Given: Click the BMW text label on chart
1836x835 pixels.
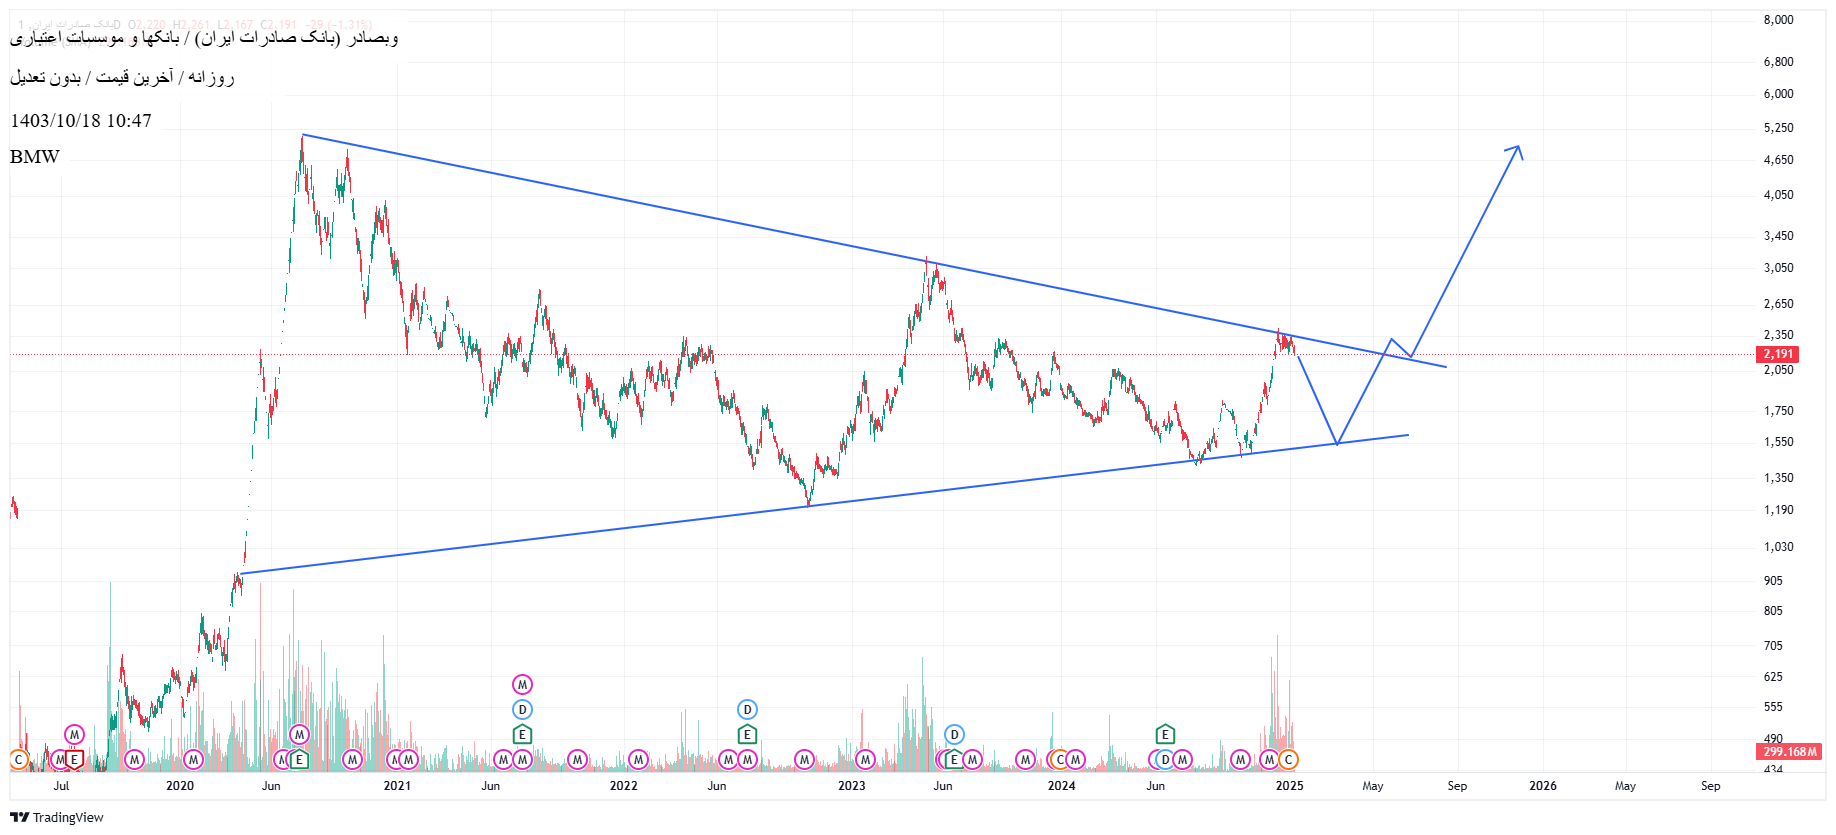Looking at the screenshot, I should pos(35,157).
